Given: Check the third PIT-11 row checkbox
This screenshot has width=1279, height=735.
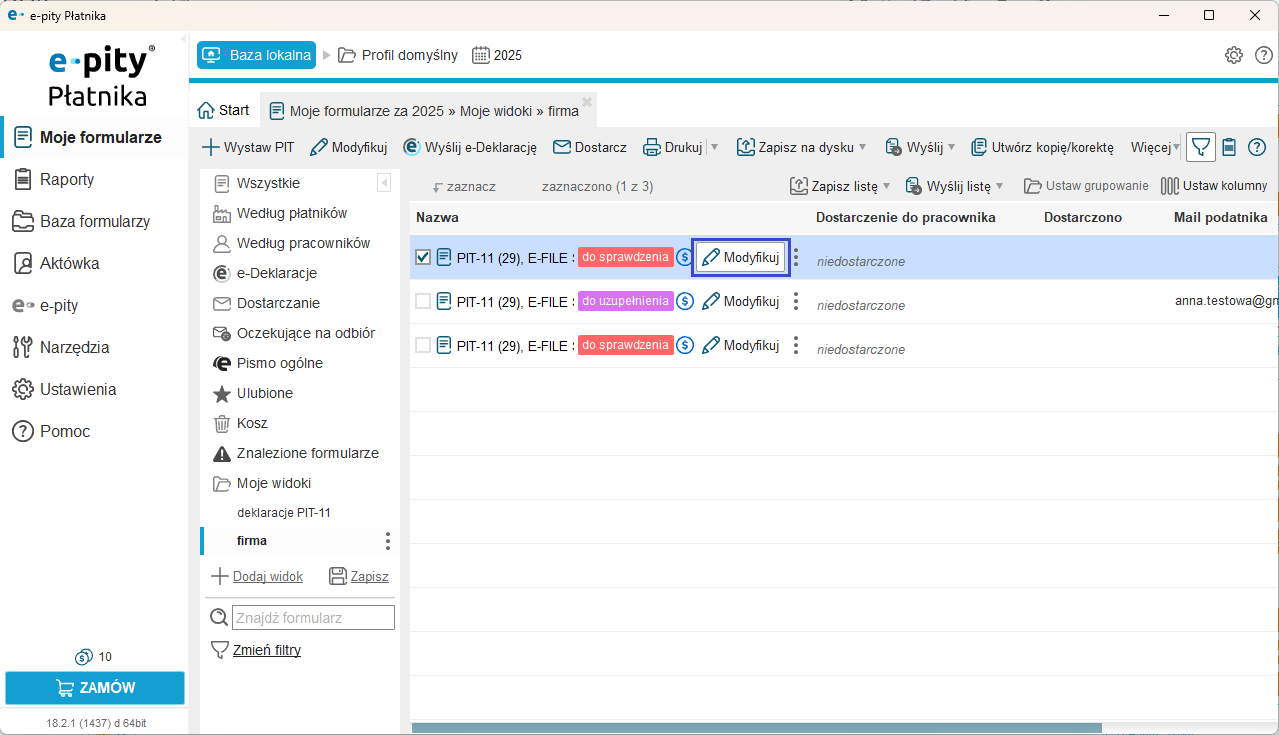Looking at the screenshot, I should [x=423, y=345].
